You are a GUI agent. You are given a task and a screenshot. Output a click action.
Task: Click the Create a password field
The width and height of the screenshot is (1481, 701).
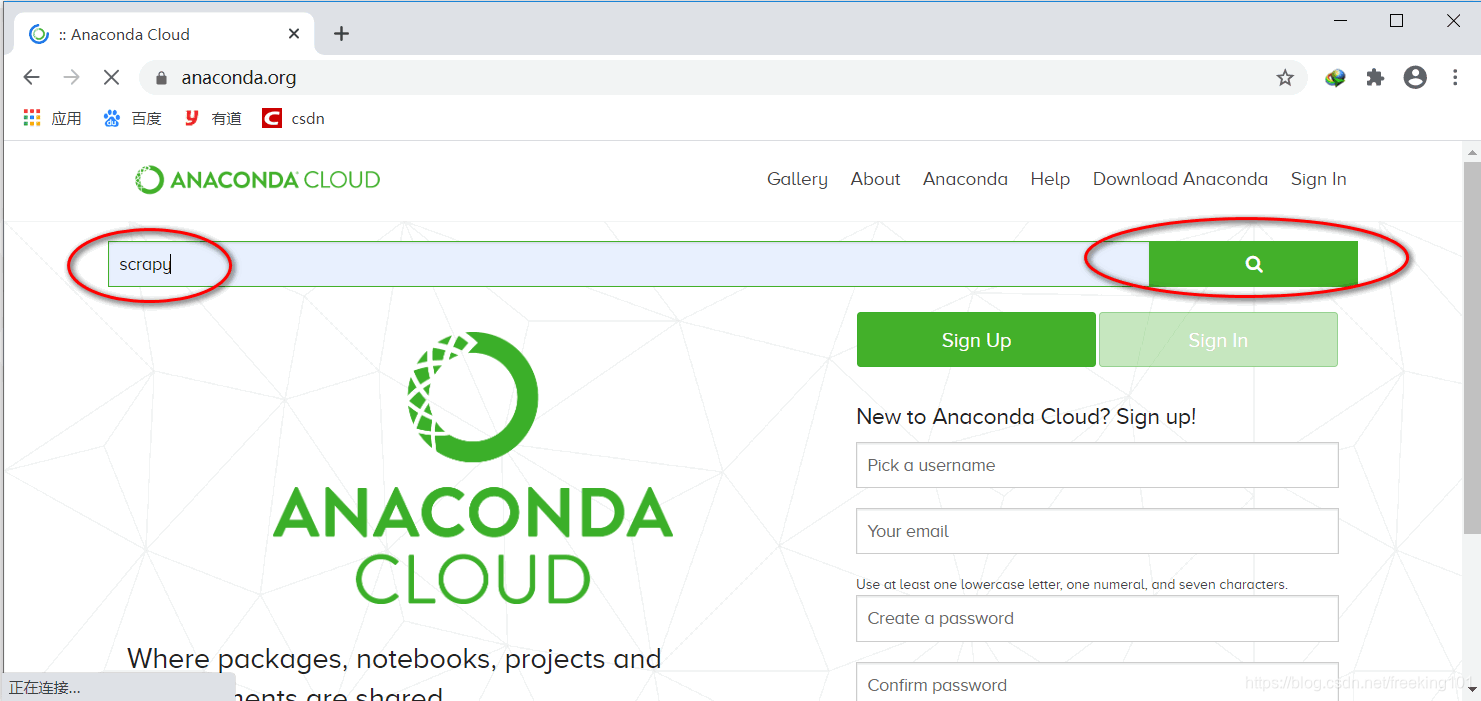[1097, 618]
